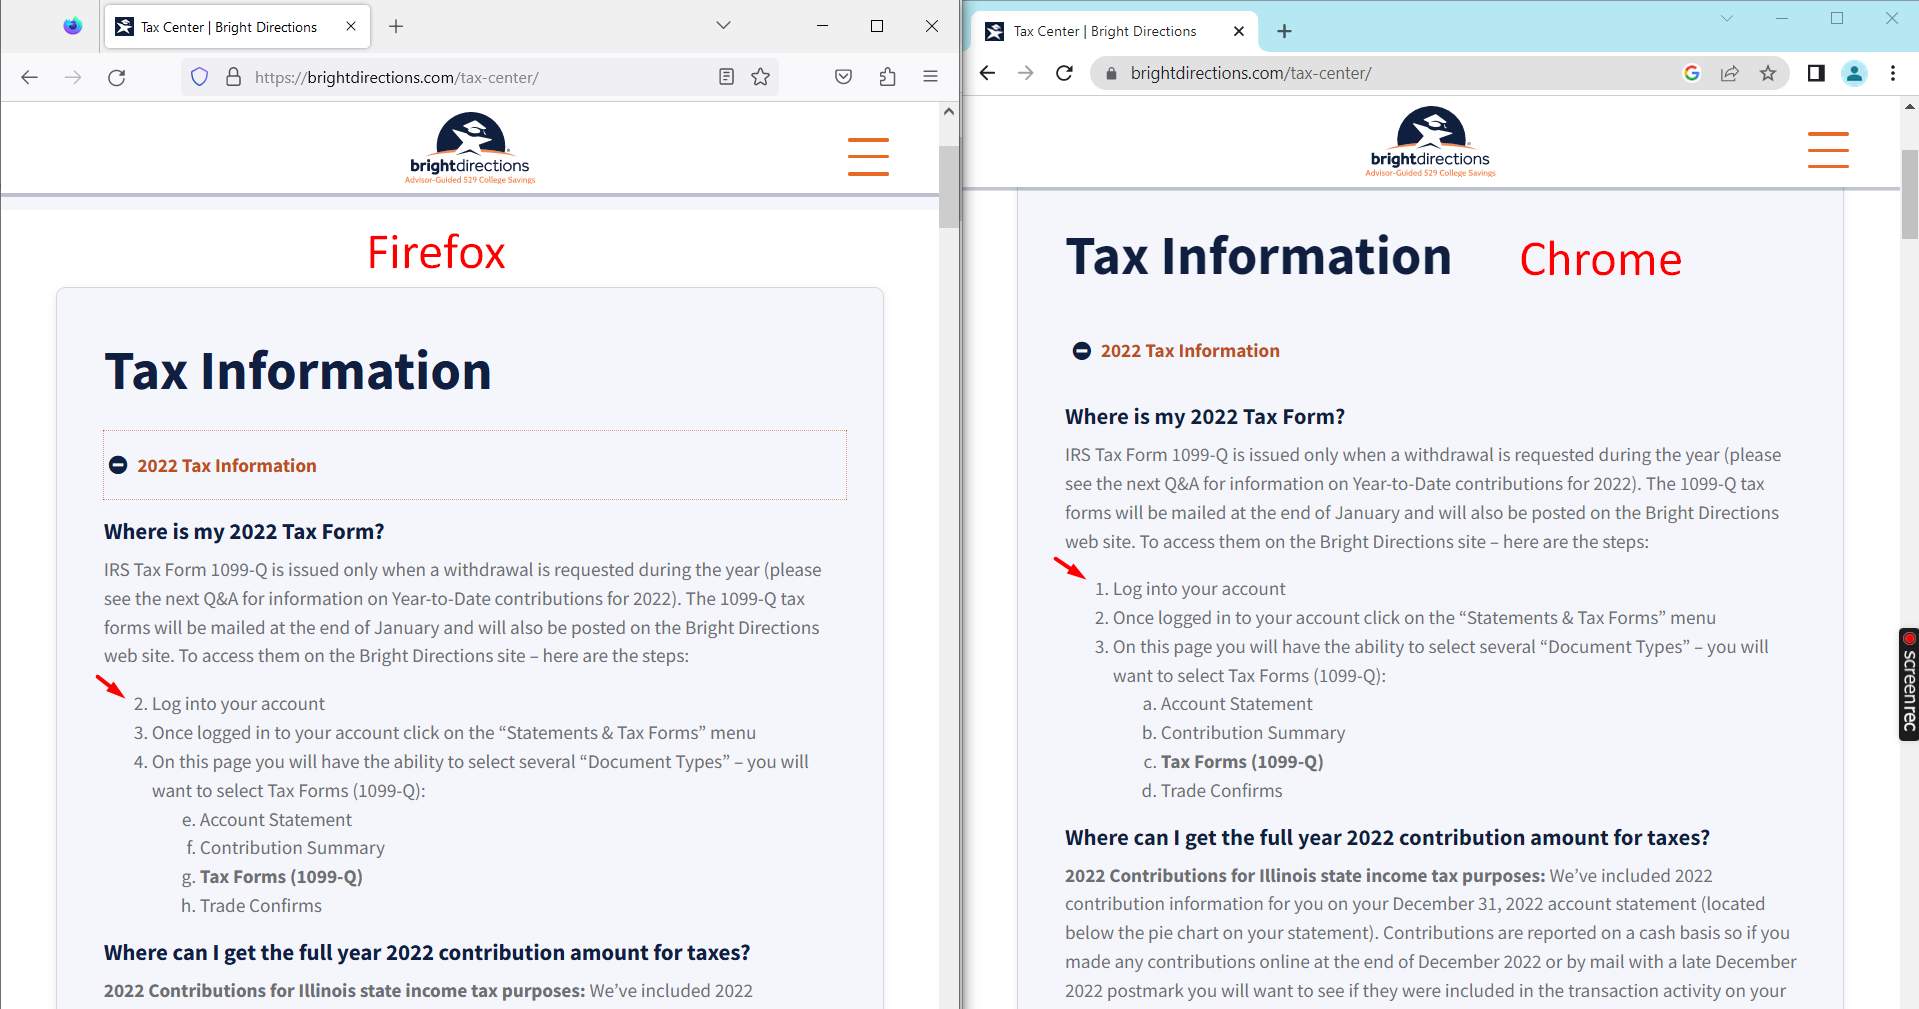Bookmark page with Firefox star icon

pos(761,77)
